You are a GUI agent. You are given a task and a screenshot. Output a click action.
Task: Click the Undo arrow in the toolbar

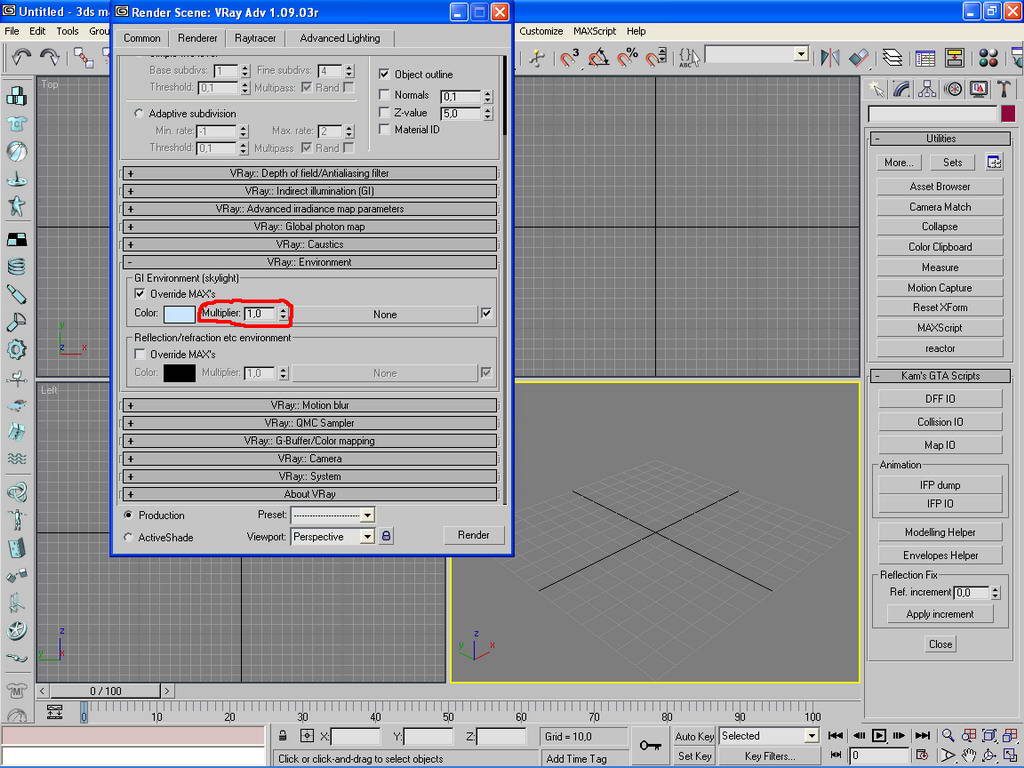tap(20, 58)
